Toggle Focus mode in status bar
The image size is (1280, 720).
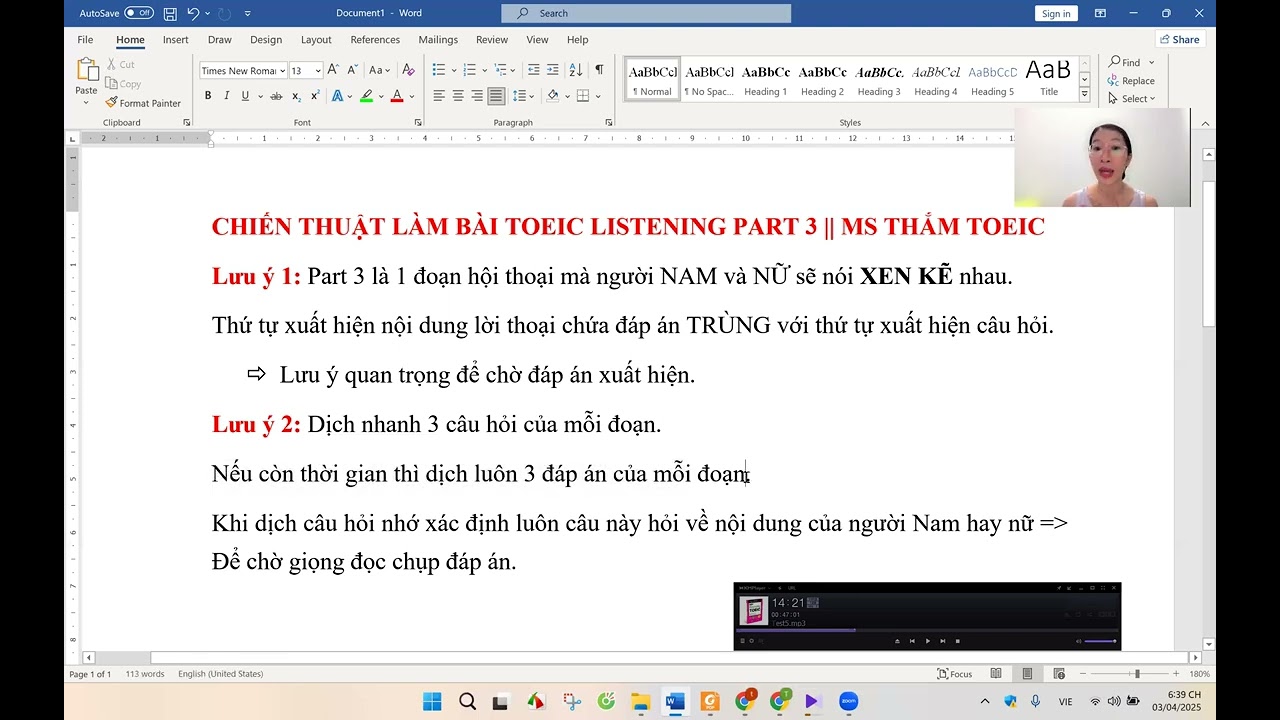pos(955,674)
